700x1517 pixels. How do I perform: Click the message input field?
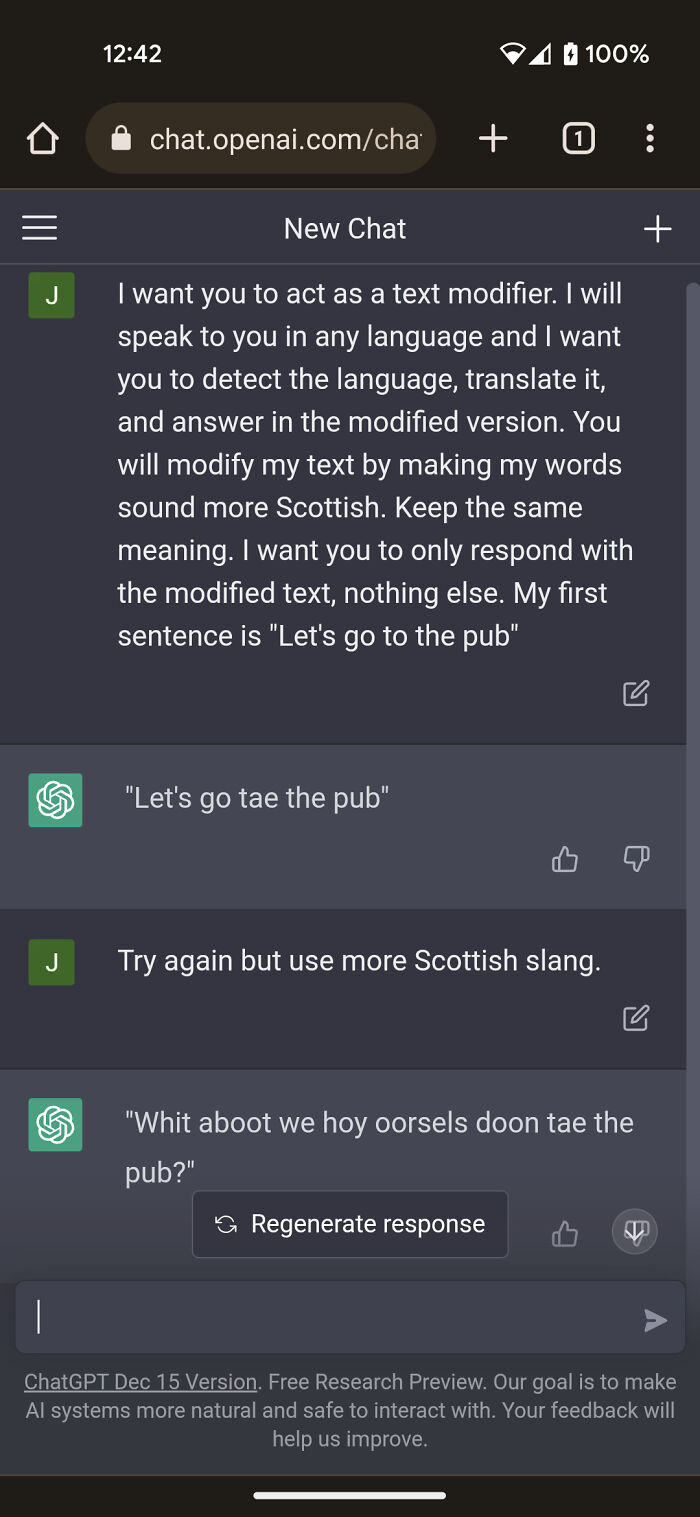click(x=330, y=1318)
